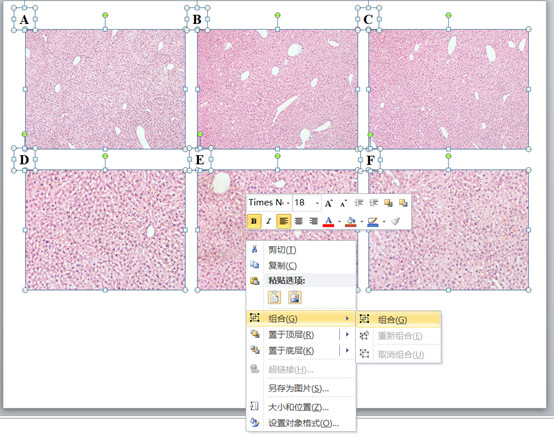The image size is (554, 437).
Task: Expand the font color dropdown arrow
Action: 339,222
